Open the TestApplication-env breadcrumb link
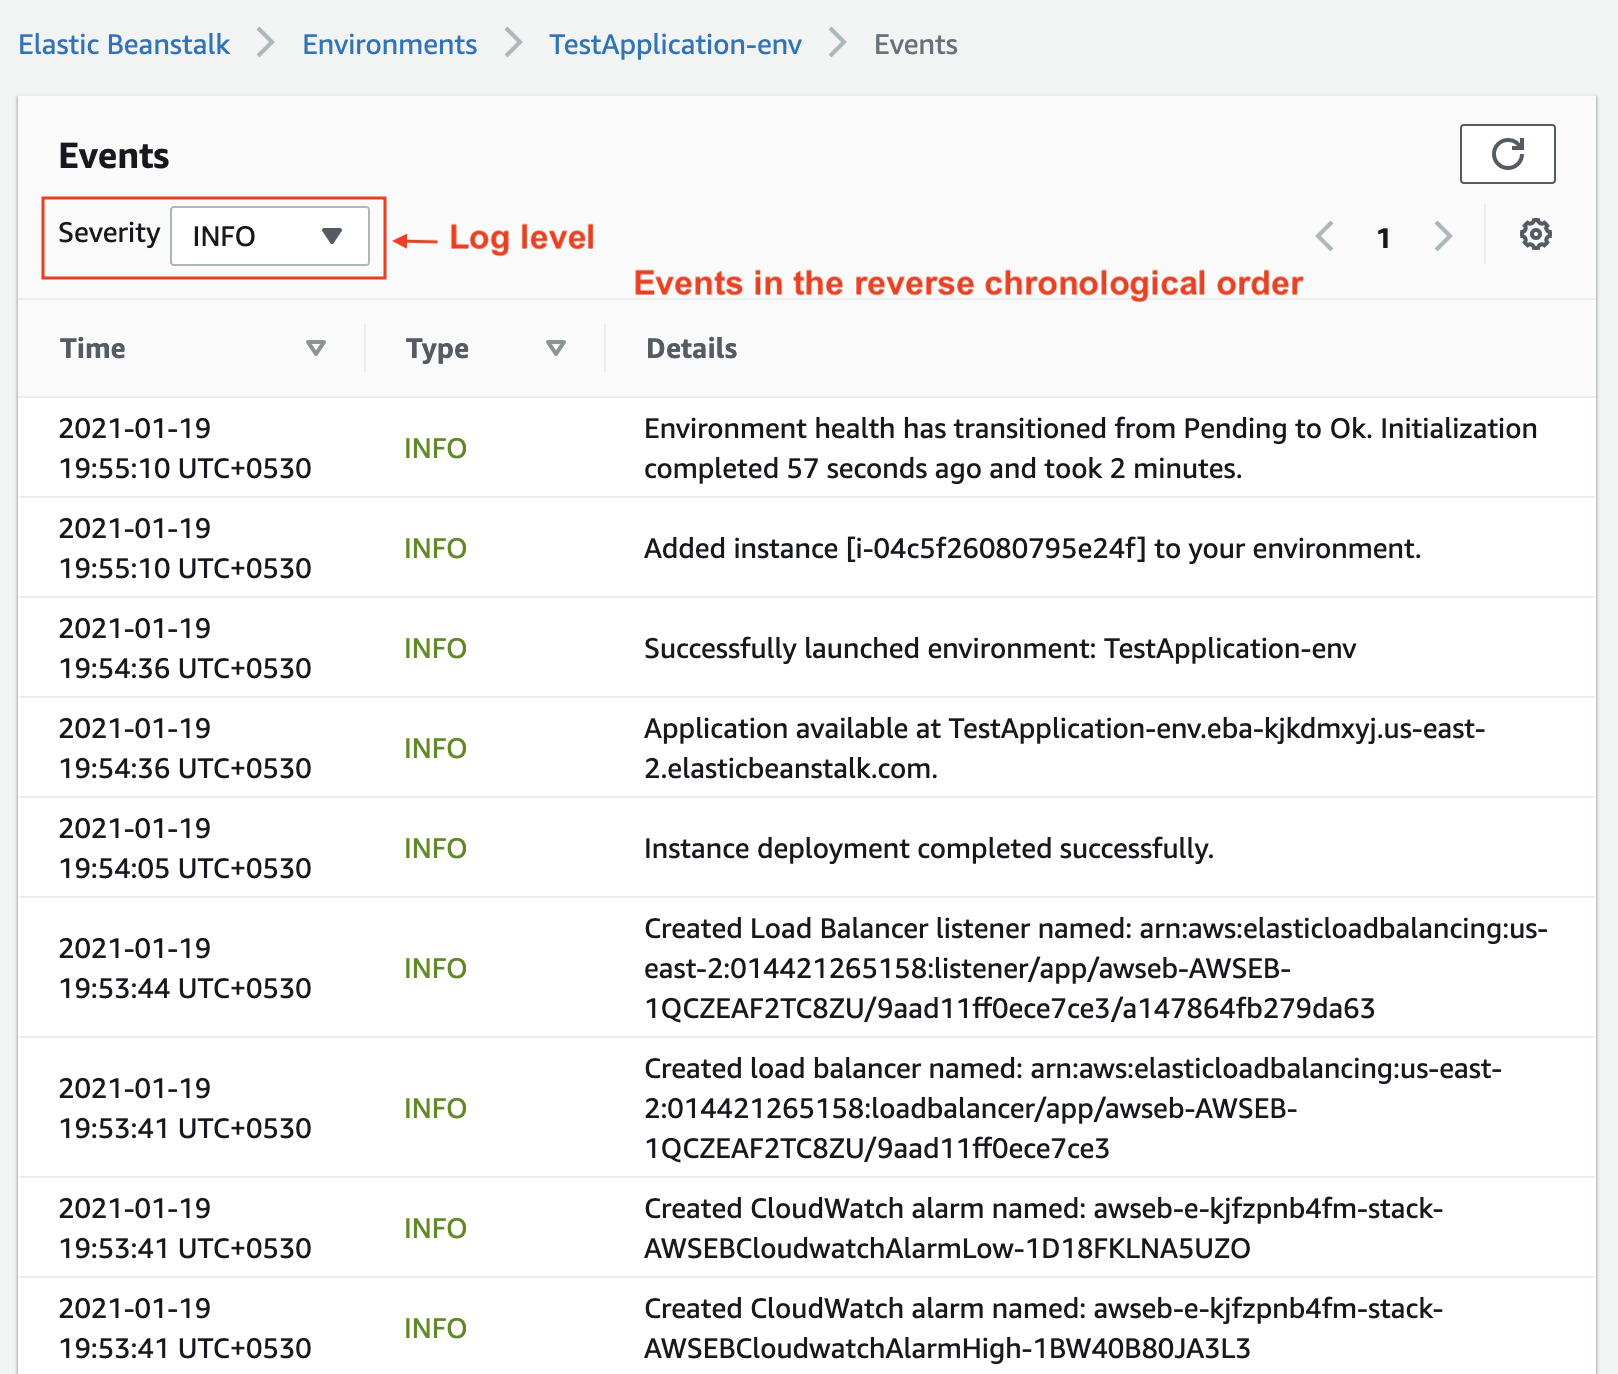Viewport: 1618px width, 1374px height. point(675,44)
